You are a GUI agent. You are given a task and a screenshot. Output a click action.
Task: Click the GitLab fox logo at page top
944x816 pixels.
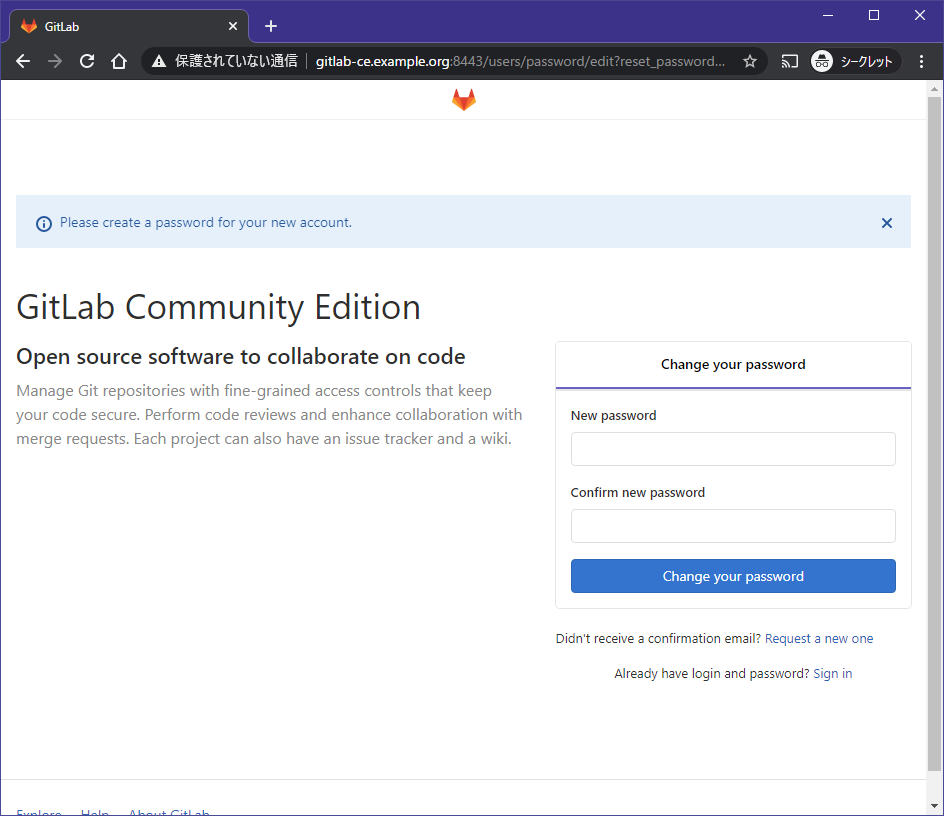[464, 100]
